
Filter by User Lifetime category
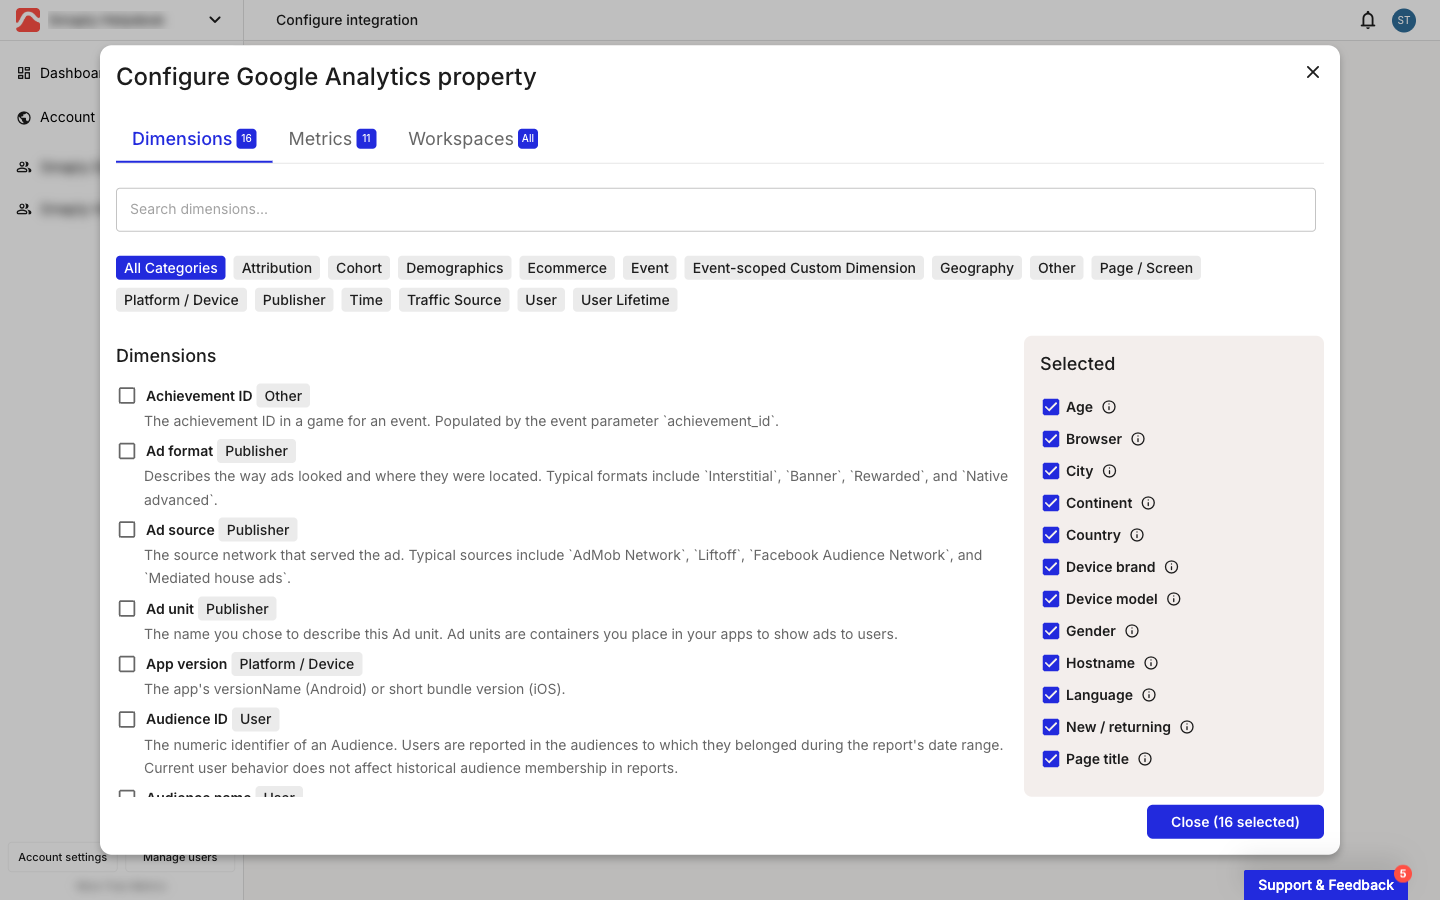625,300
